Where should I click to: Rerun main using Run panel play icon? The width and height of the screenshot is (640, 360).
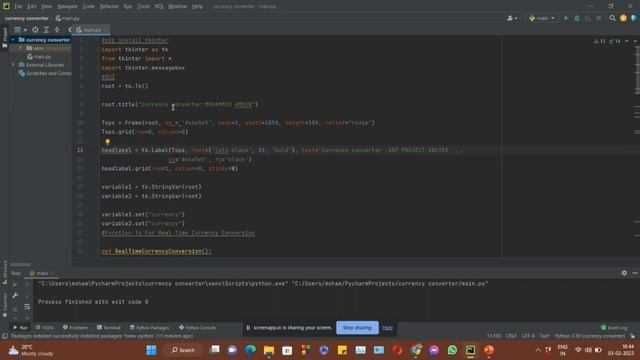[x=15, y=284]
